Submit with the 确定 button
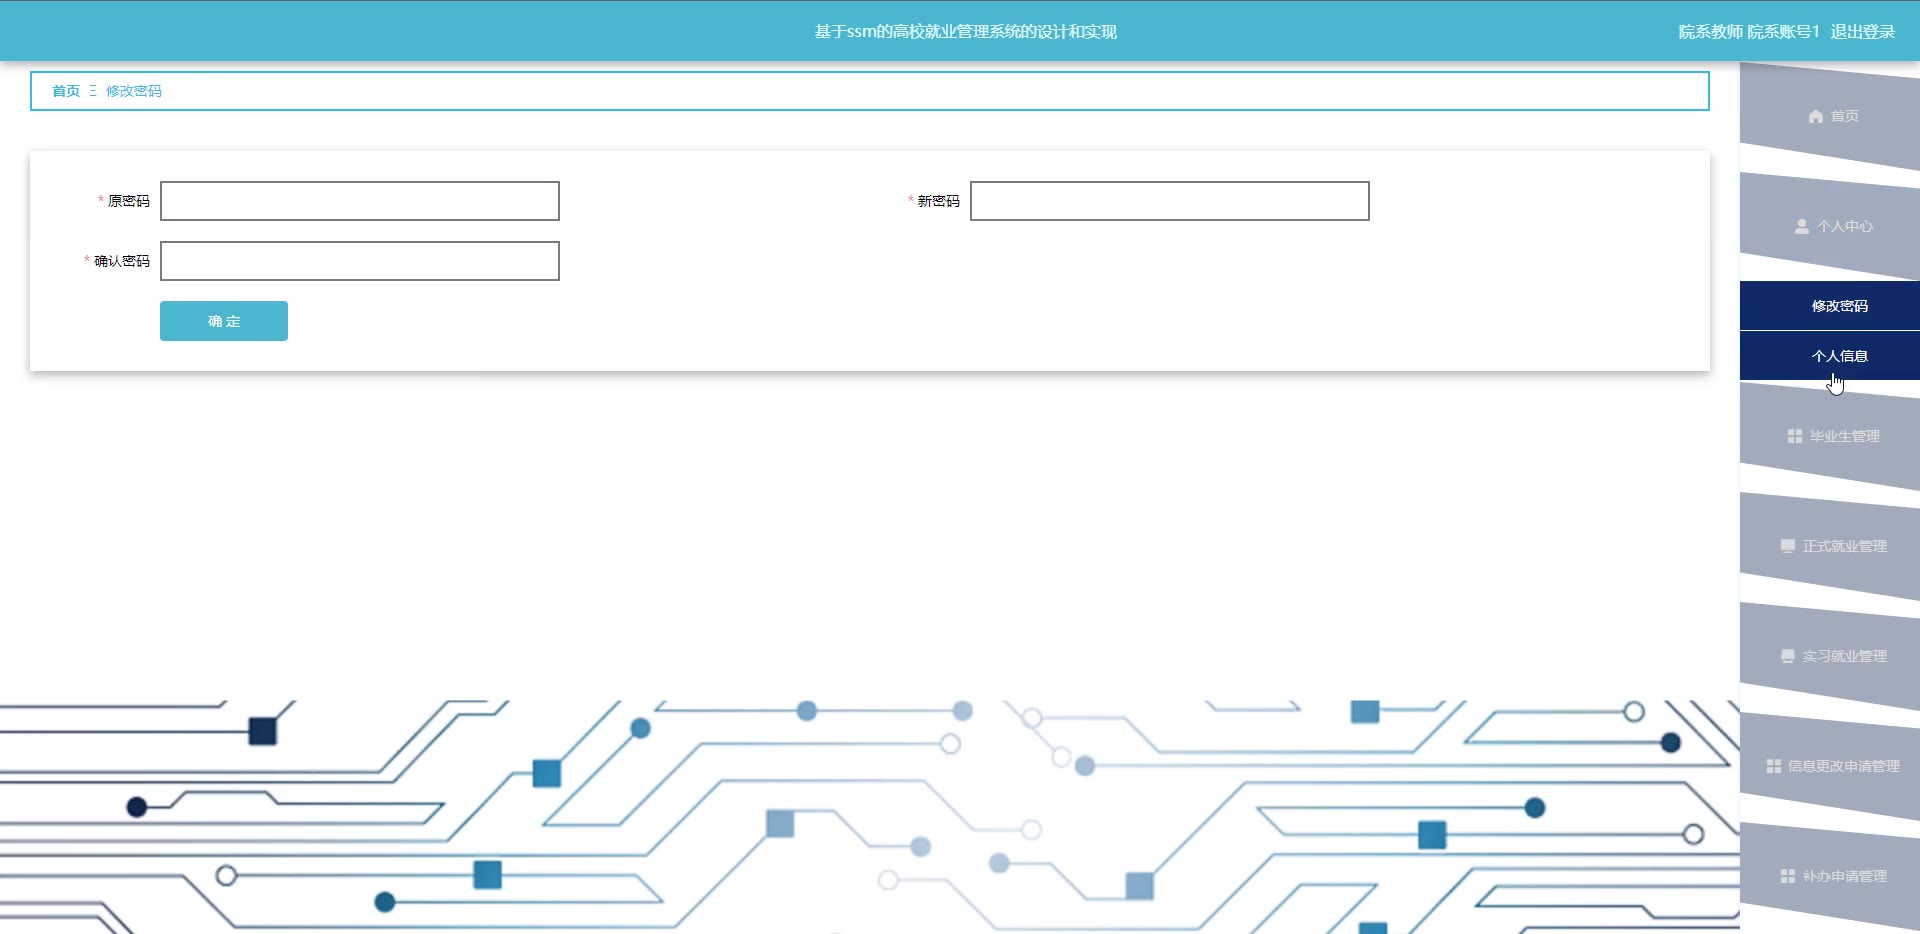Viewport: 1920px width, 934px height. [x=224, y=321]
